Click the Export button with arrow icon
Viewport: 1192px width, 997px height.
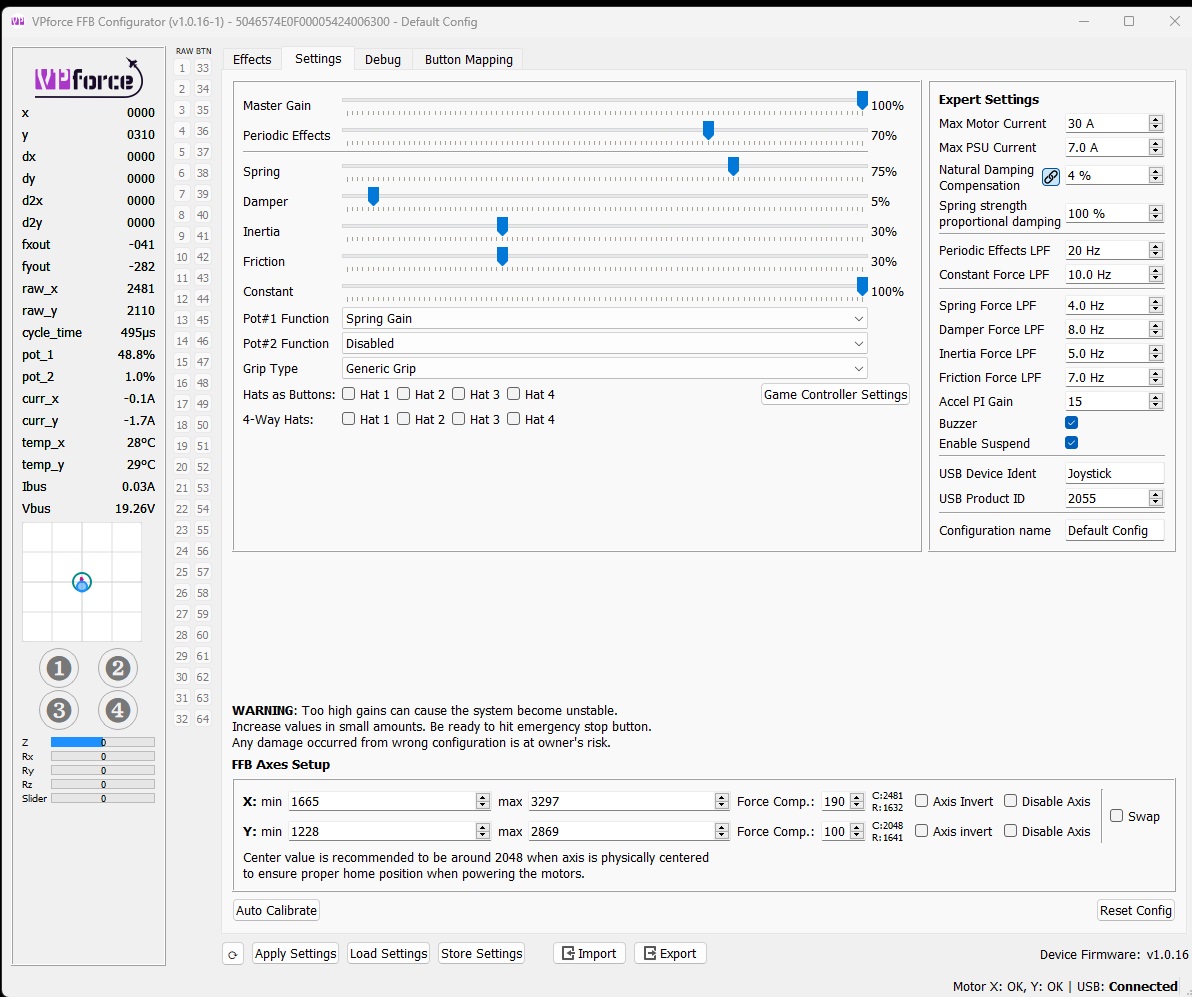(670, 953)
